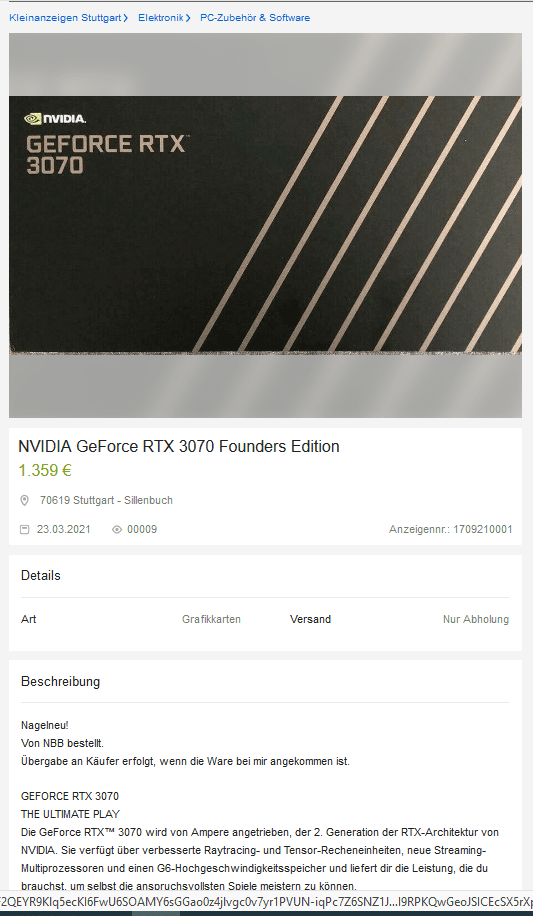Click the 70619 Stuttgart - Sillenbuch location
Viewport: 533px width, 916px height.
pos(106,501)
